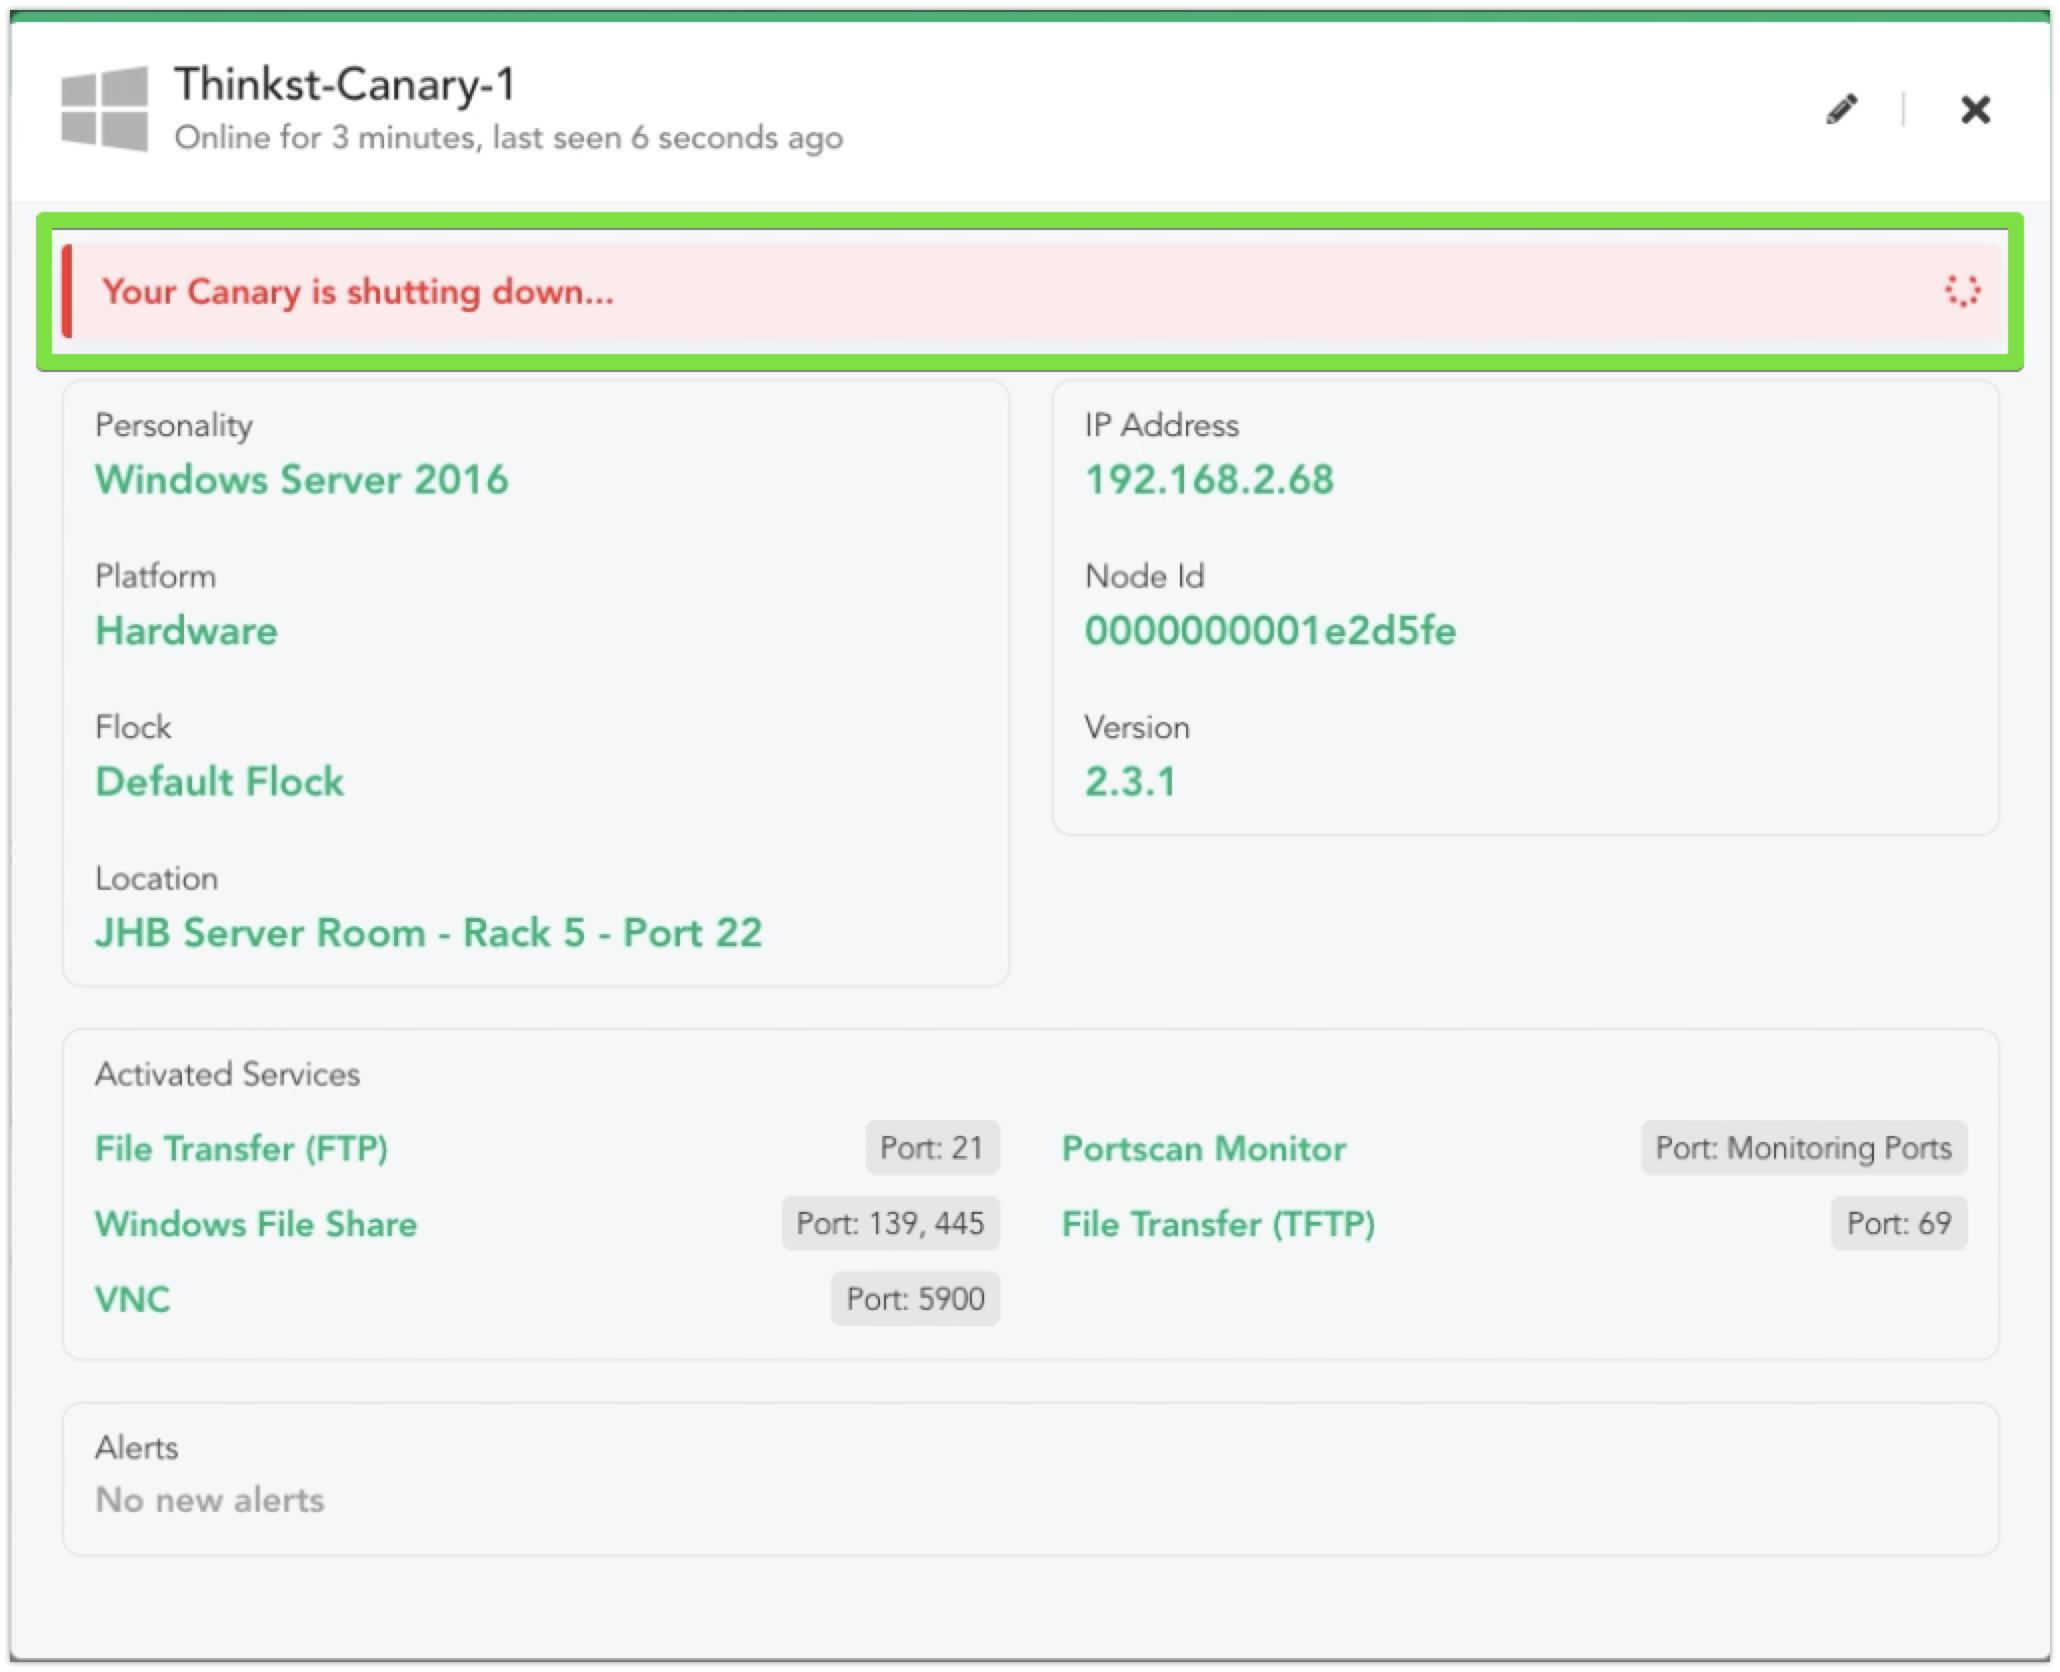Select the Windows Server 2016 personality value

pos(301,480)
